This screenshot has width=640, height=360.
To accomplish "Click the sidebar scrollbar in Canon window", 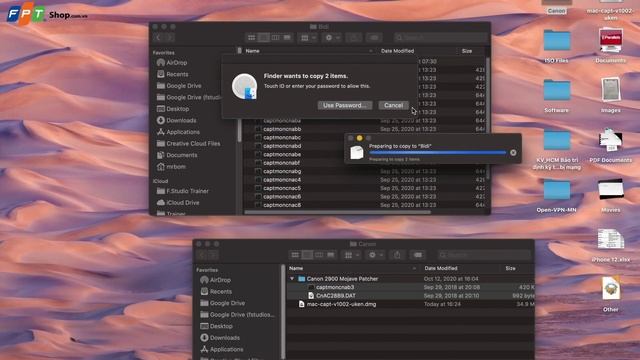I will click(283, 312).
